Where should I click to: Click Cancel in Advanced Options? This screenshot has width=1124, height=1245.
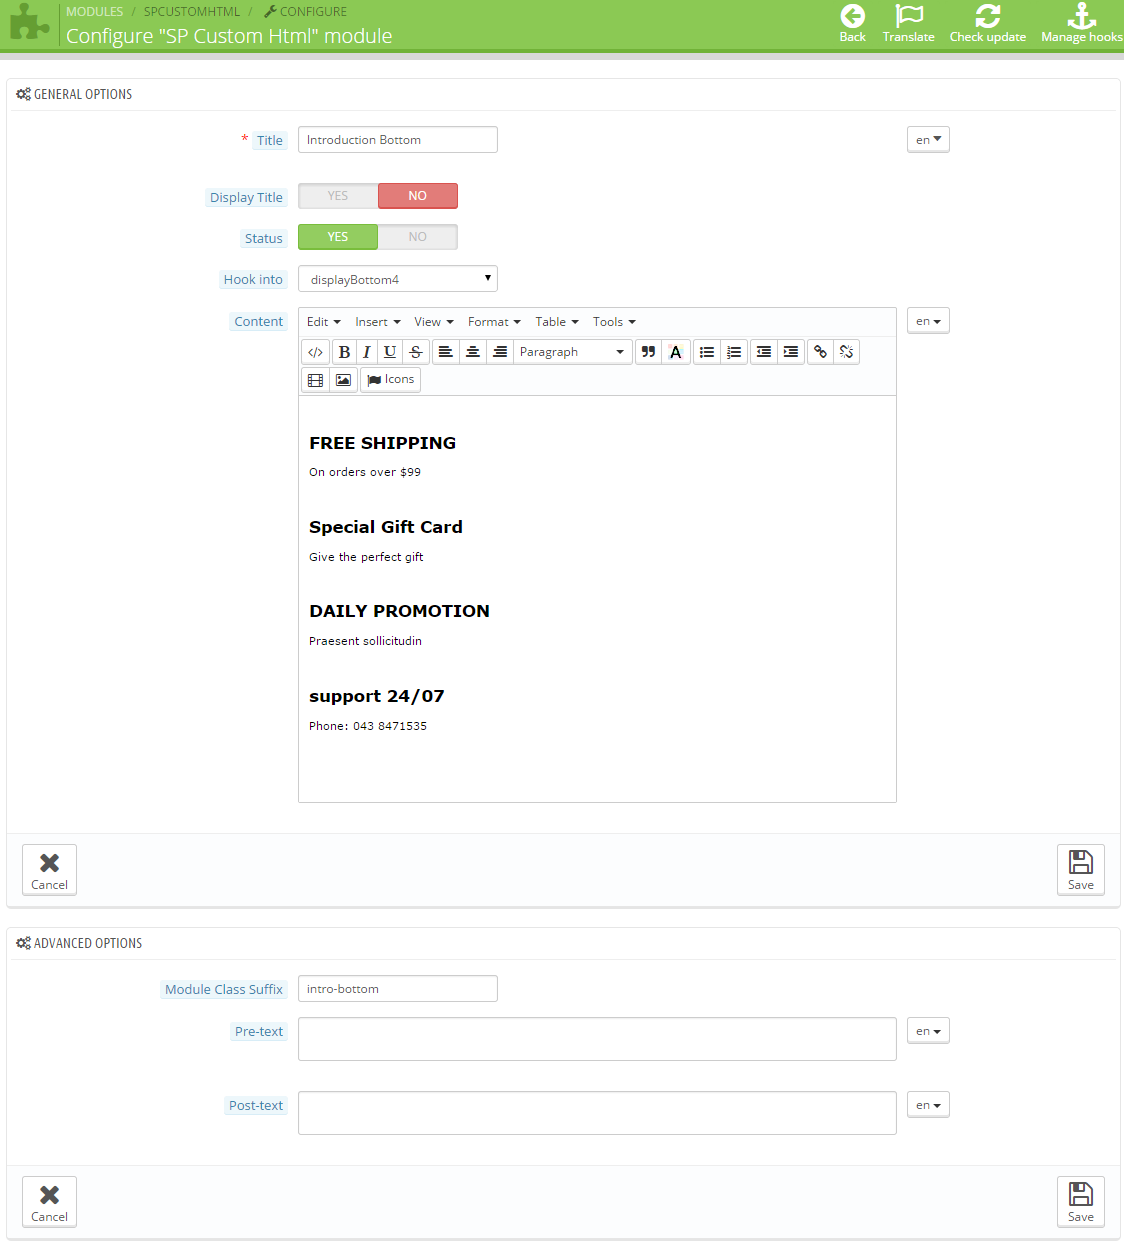pyautogui.click(x=49, y=1202)
